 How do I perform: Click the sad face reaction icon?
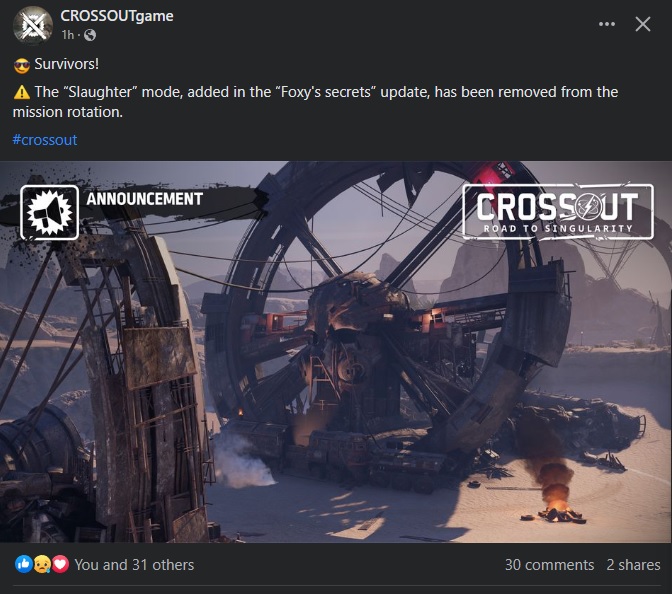(42, 564)
